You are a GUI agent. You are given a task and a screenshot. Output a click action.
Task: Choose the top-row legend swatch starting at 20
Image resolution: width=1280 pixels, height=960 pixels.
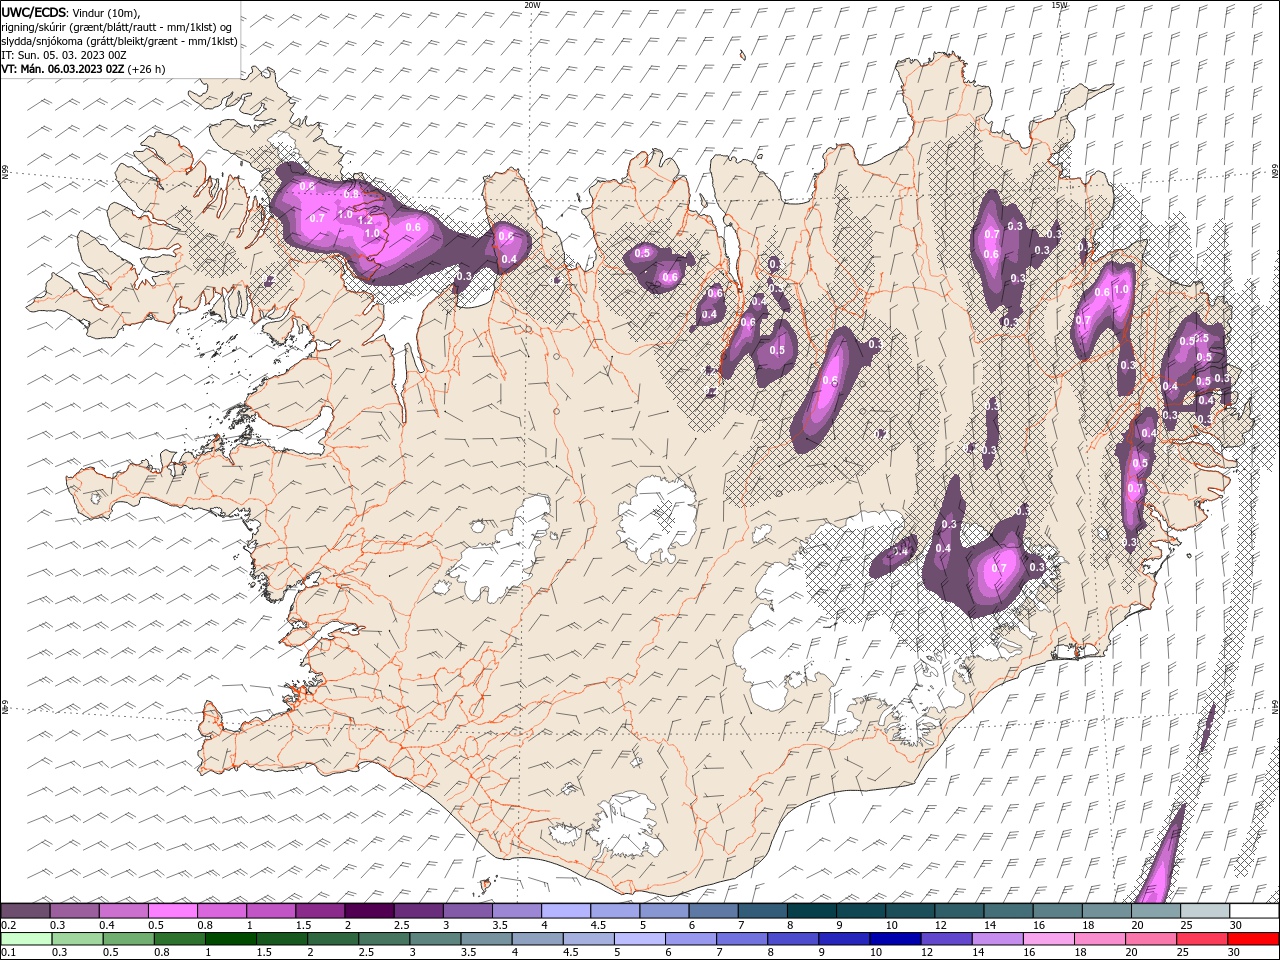[x=1155, y=910]
